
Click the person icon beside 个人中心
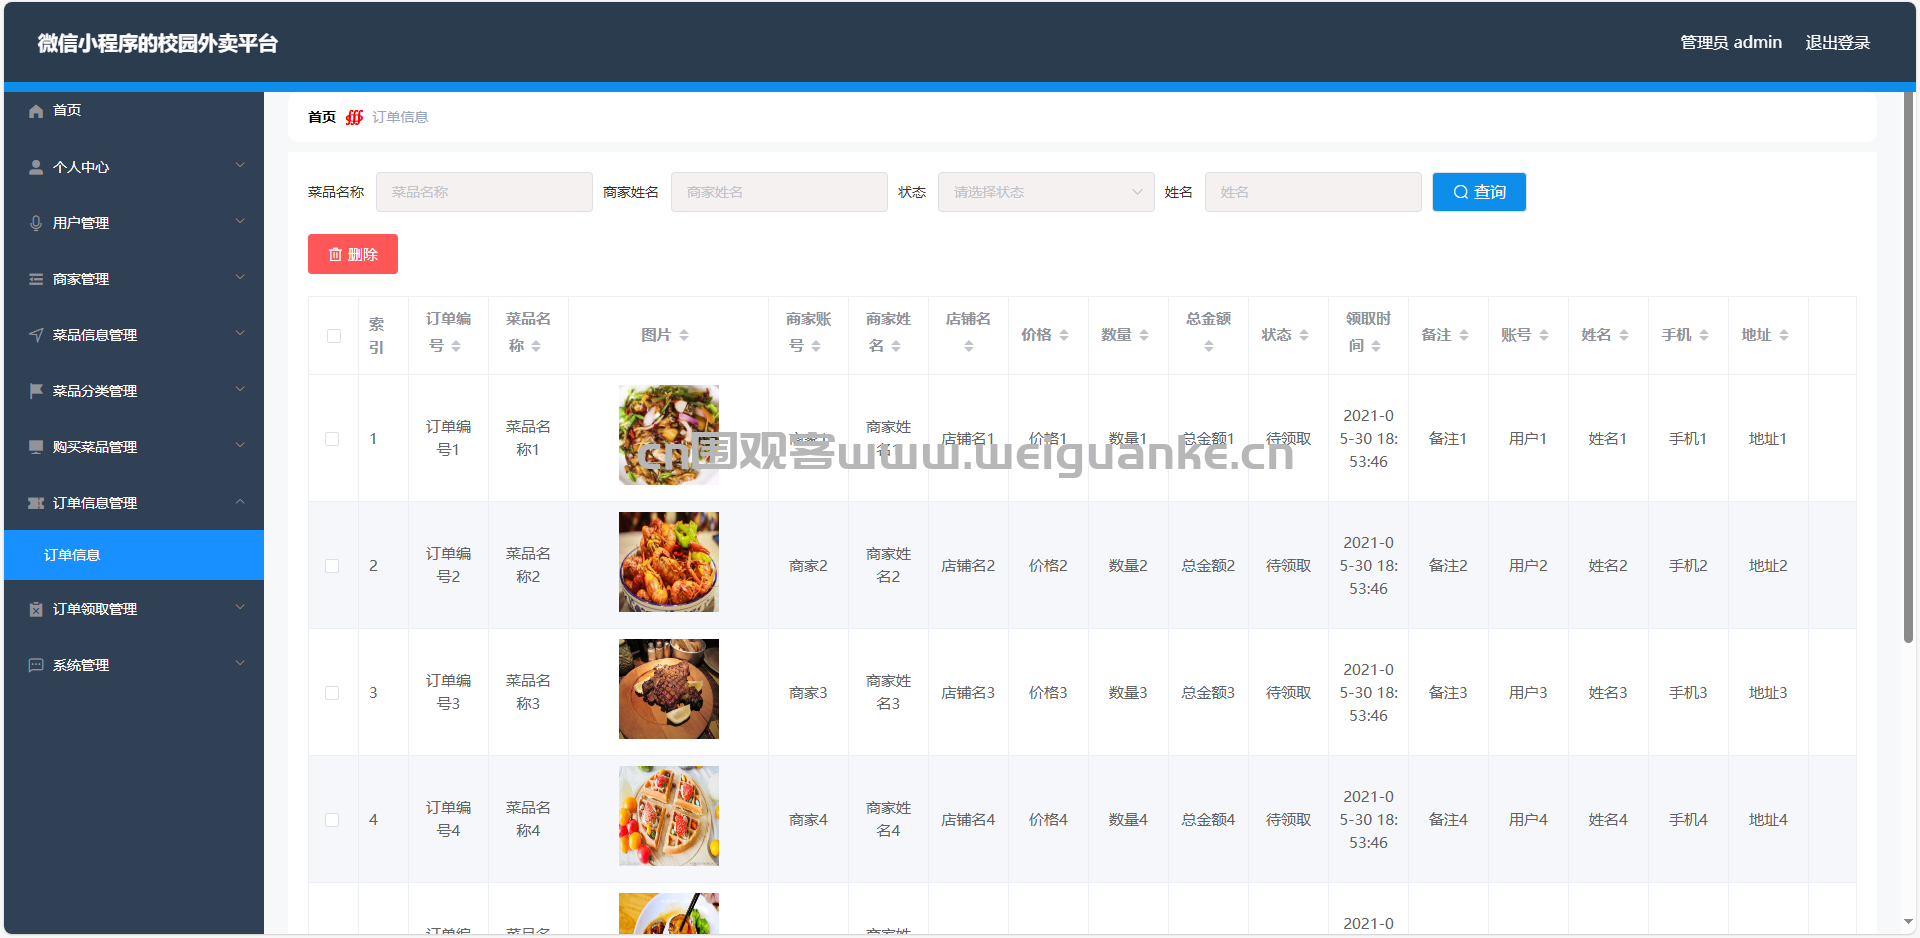[36, 167]
